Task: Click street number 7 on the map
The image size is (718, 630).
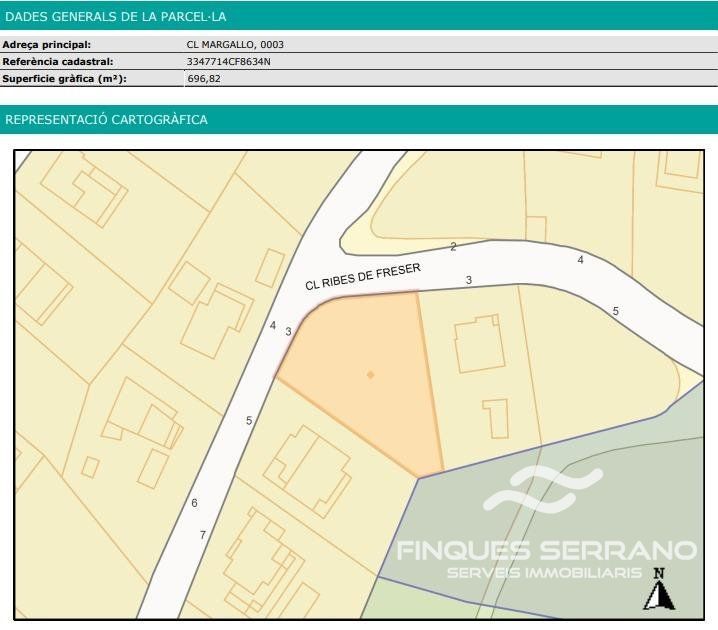Action: tap(202, 535)
